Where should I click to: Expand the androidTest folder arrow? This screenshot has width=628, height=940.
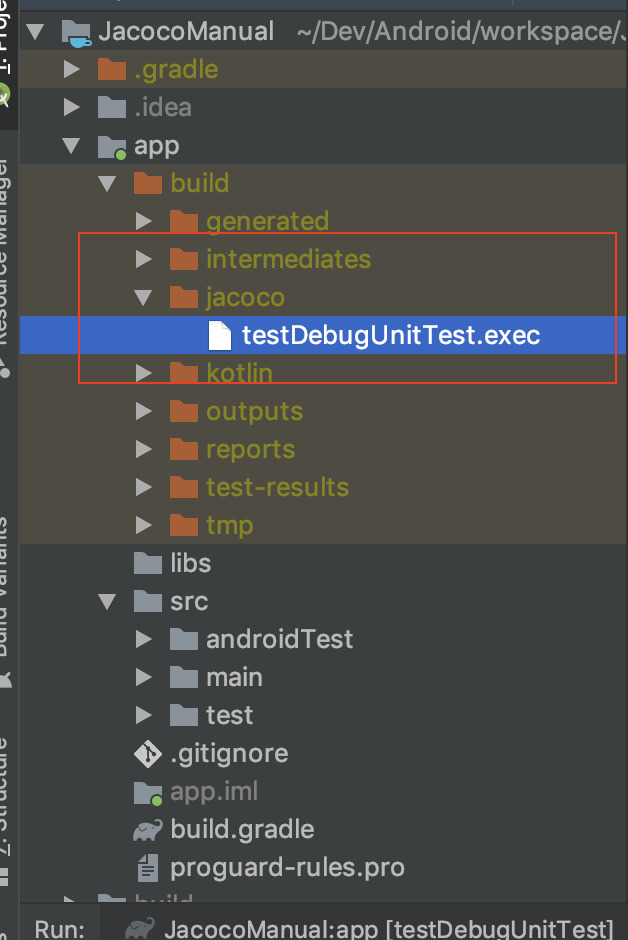[x=144, y=639]
